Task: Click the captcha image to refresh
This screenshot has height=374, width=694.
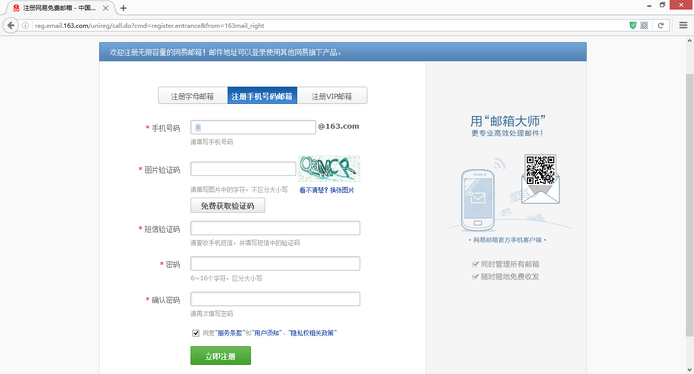Action: tap(329, 169)
